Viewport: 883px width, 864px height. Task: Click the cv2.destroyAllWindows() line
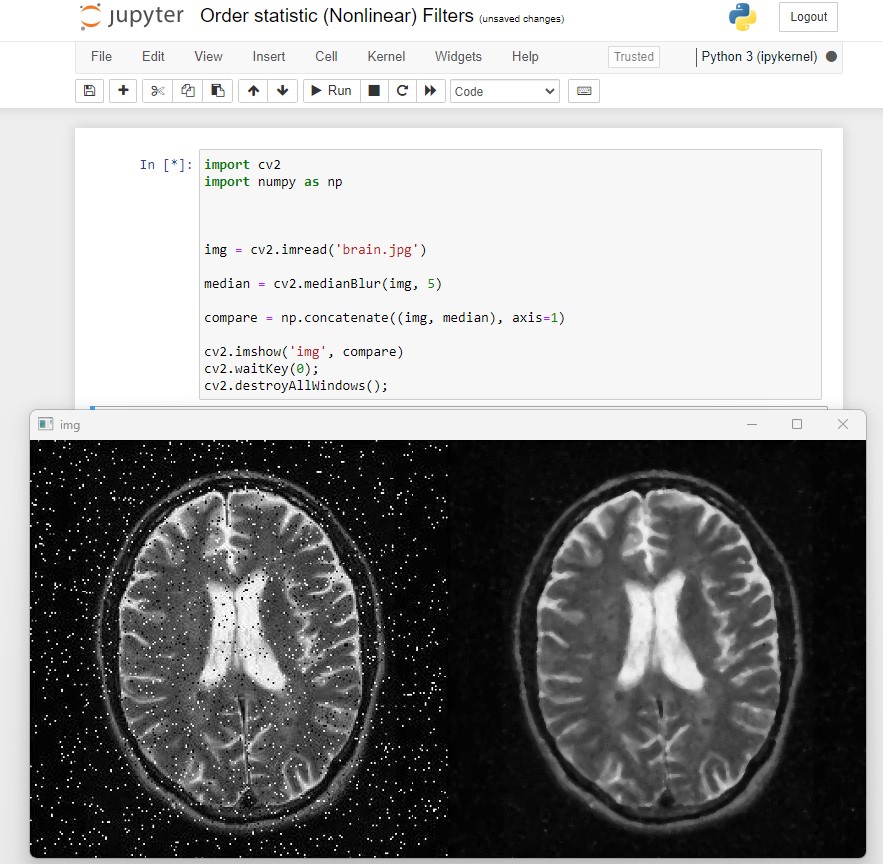(x=296, y=386)
